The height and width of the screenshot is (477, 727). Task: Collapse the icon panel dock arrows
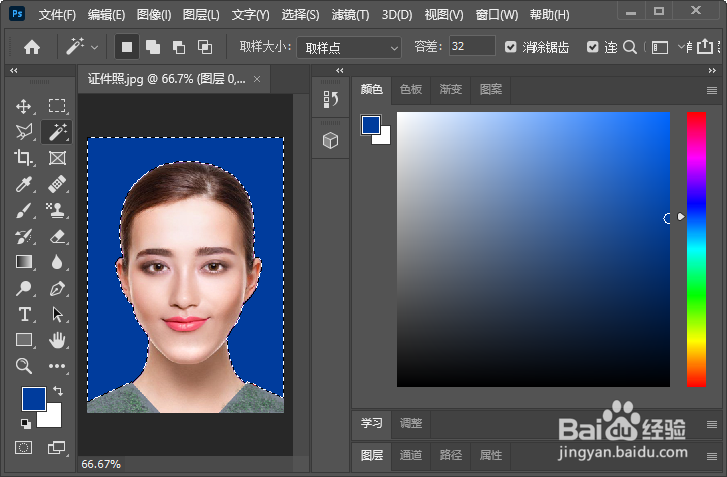tap(340, 71)
